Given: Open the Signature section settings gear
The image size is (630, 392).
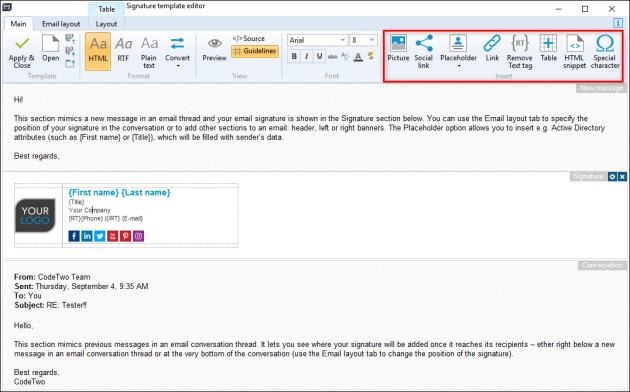Looking at the screenshot, I should (612, 177).
